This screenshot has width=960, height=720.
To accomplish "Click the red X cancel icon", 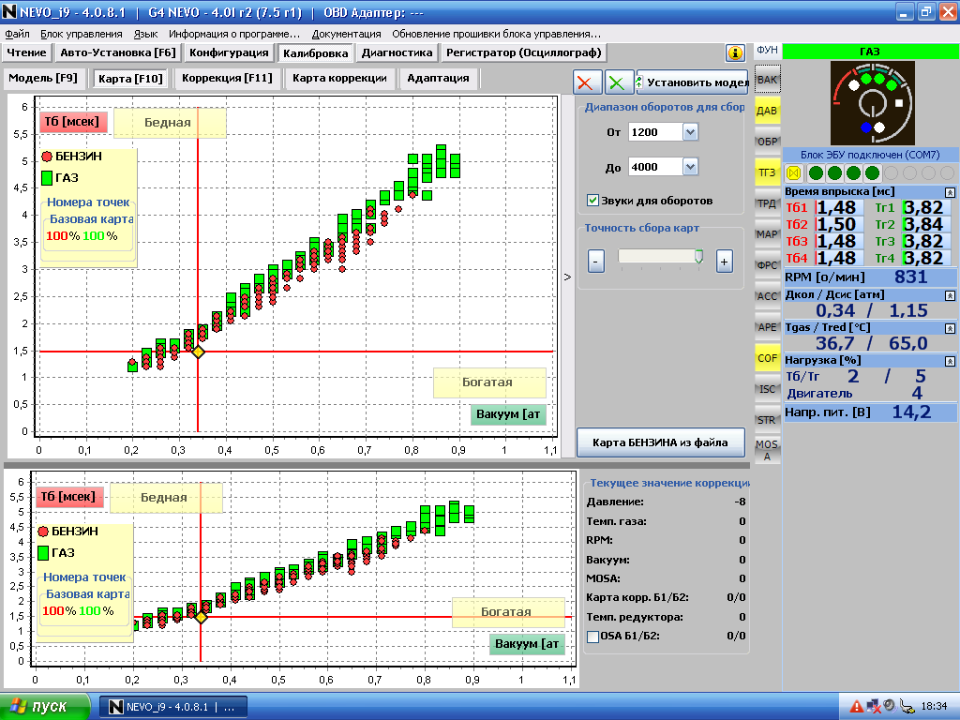I will coord(589,83).
